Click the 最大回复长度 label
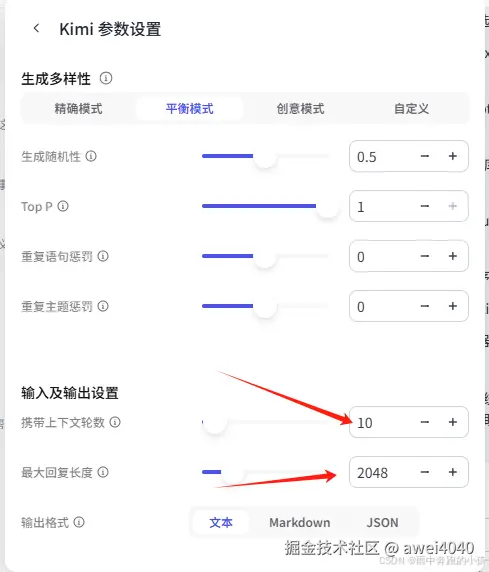Image resolution: width=489 pixels, height=572 pixels. [57, 472]
